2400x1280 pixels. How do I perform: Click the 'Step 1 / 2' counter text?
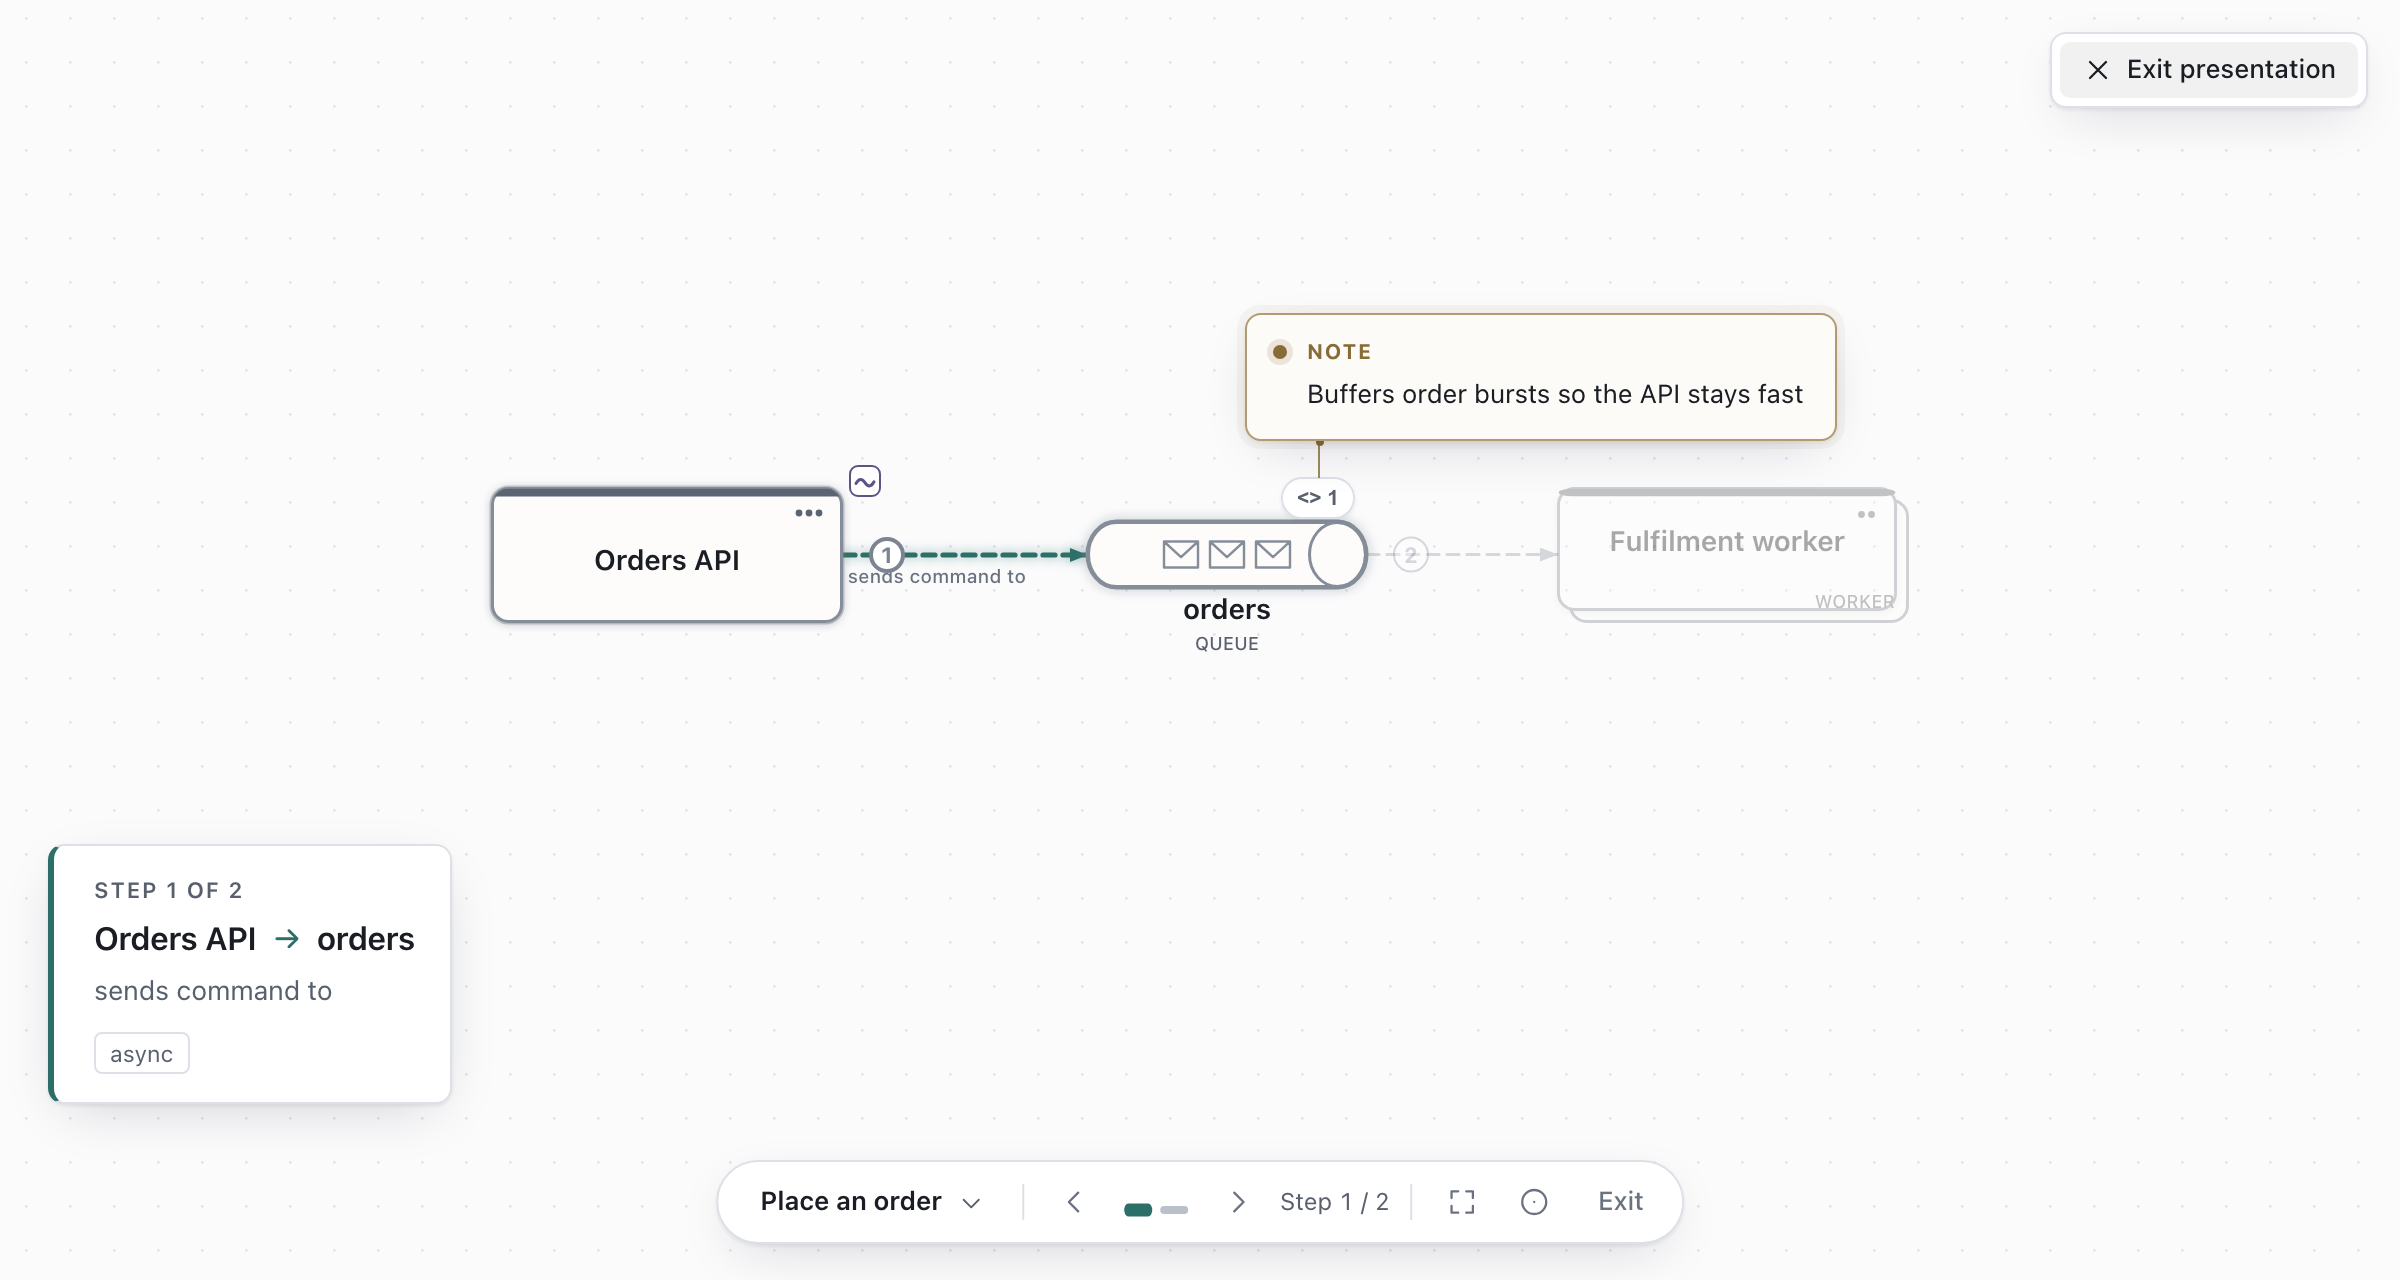tap(1334, 1201)
